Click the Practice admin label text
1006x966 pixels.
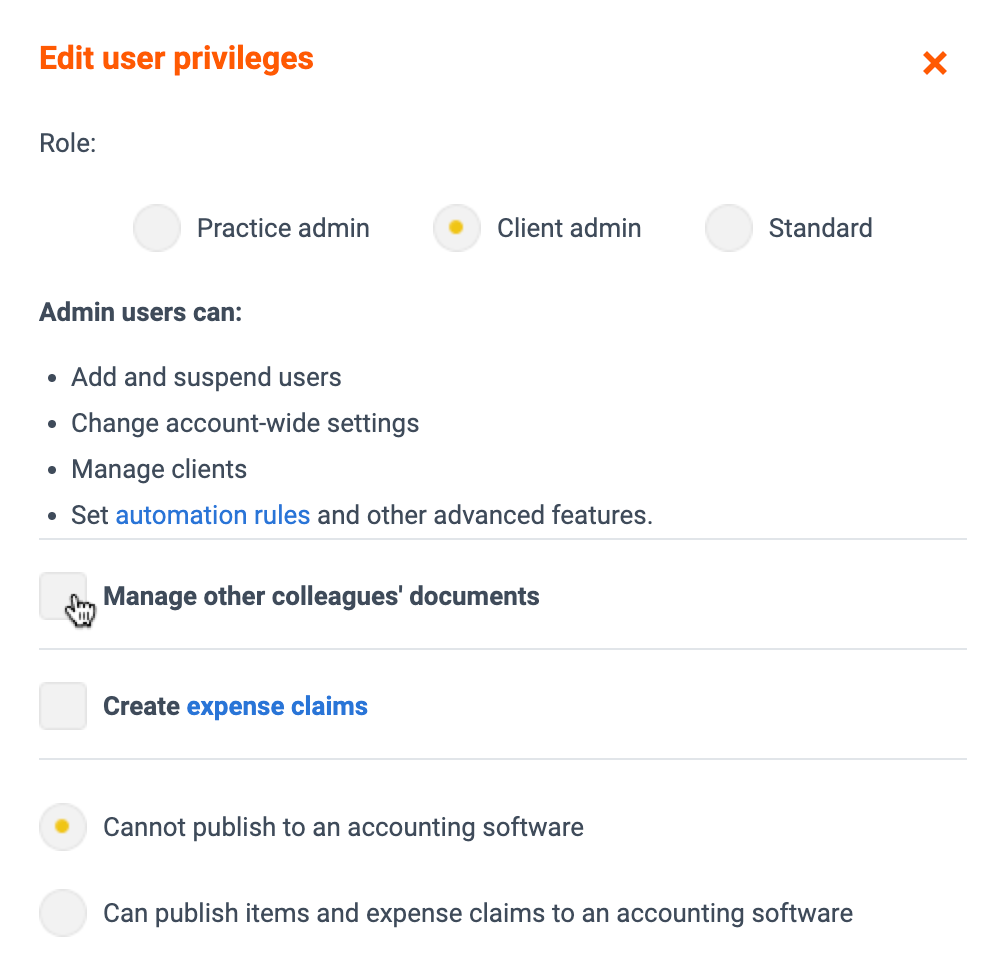[283, 228]
